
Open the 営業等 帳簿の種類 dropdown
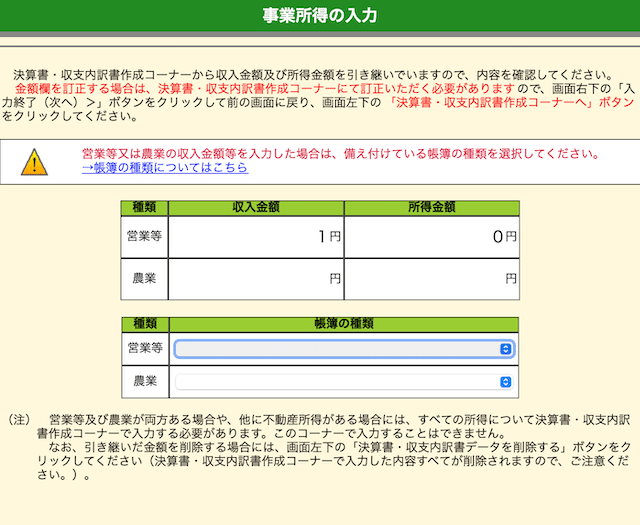(x=344, y=349)
